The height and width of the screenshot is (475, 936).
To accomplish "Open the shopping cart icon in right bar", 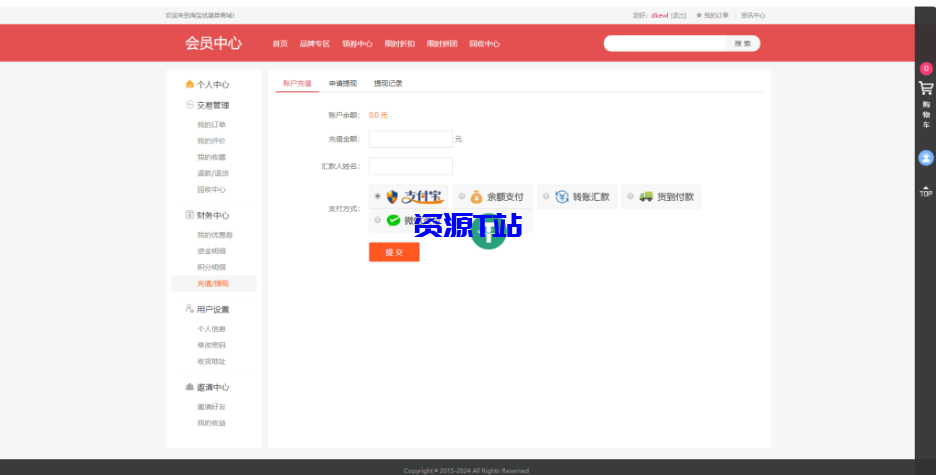I will pyautogui.click(x=926, y=88).
